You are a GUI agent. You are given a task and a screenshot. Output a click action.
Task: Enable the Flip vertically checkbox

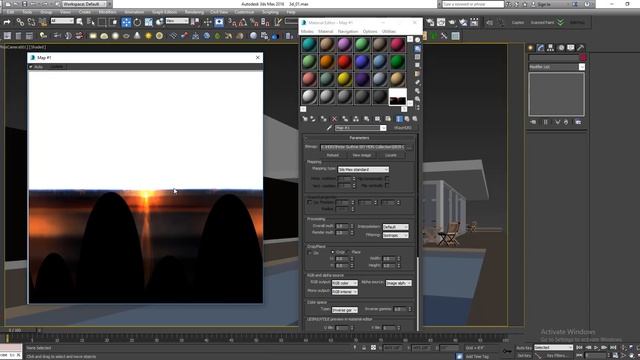point(387,185)
